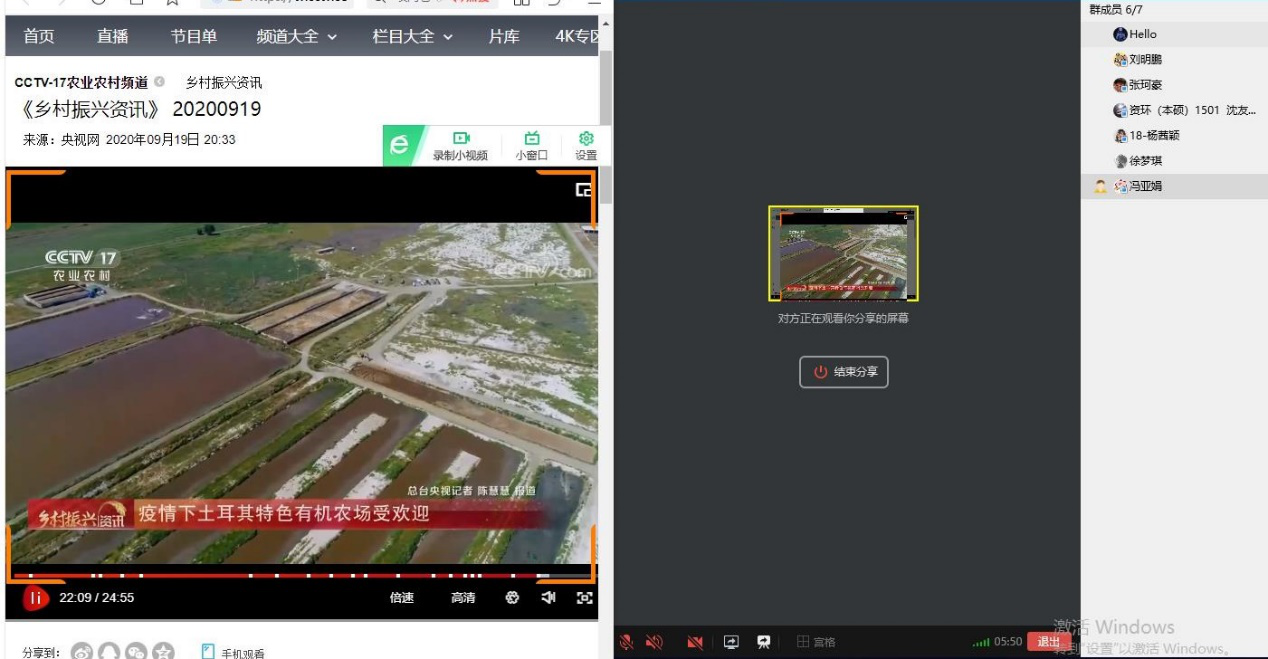Click the film-reel icon in video controls
This screenshot has height=659, width=1268.
pos(513,598)
